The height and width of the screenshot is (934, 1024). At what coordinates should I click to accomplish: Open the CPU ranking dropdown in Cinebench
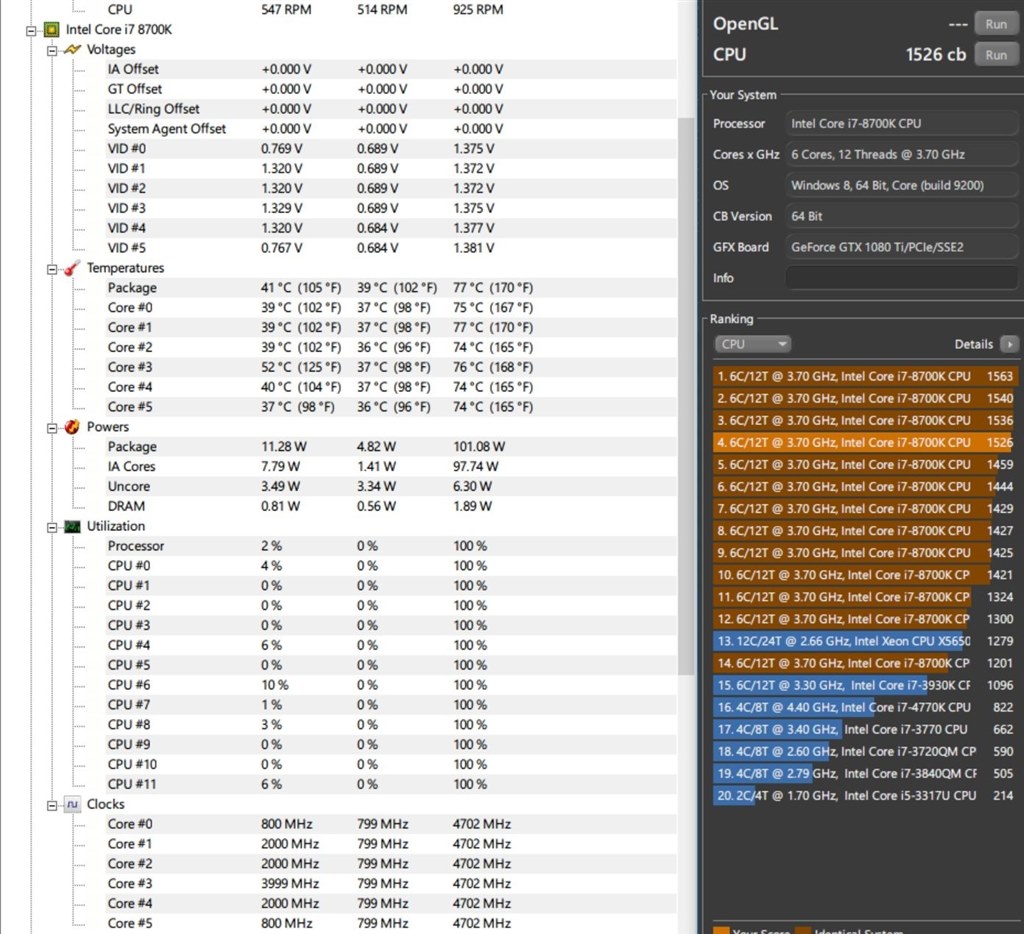(752, 344)
